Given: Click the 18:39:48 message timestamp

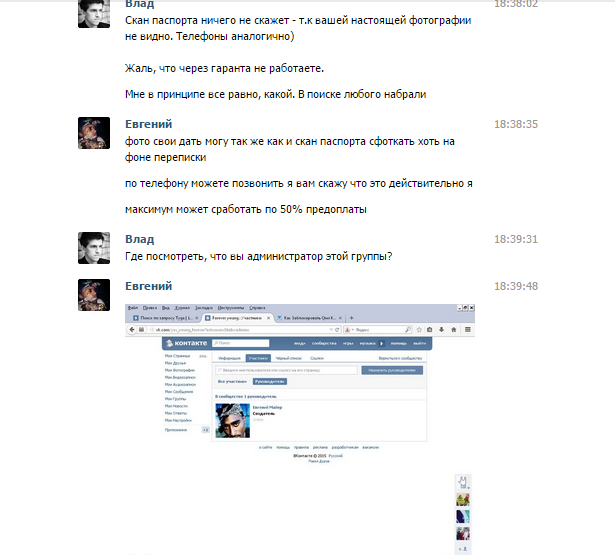Looking at the screenshot, I should tap(516, 286).
